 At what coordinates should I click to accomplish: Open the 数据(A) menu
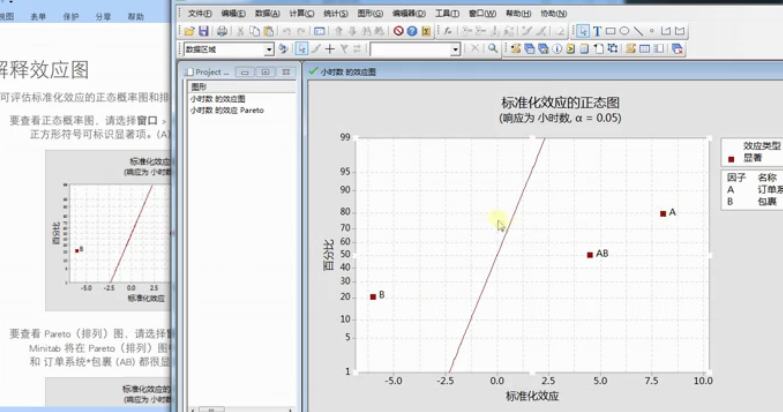click(x=268, y=13)
